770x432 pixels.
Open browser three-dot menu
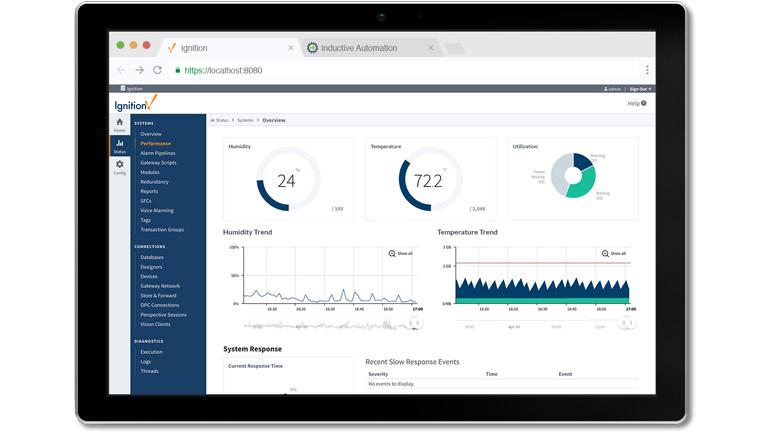pos(647,70)
